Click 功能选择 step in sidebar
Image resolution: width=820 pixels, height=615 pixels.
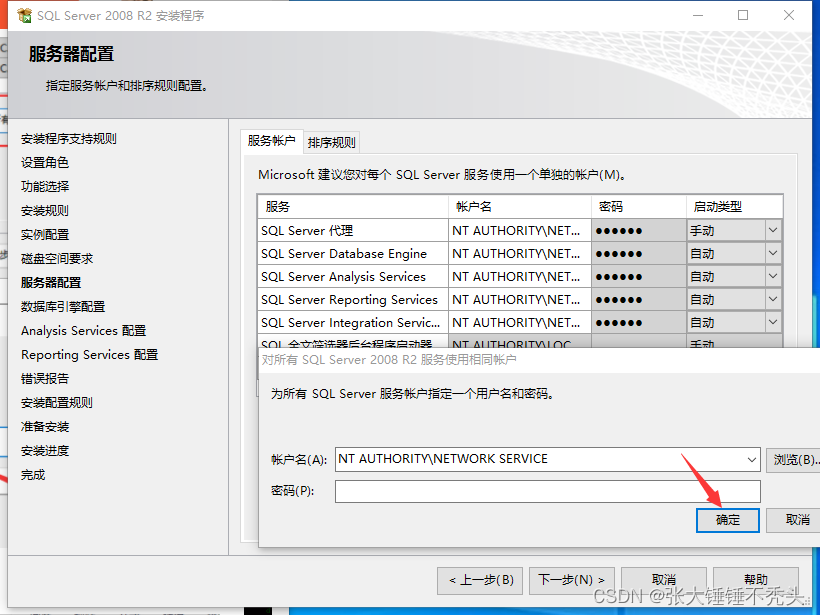coord(45,187)
